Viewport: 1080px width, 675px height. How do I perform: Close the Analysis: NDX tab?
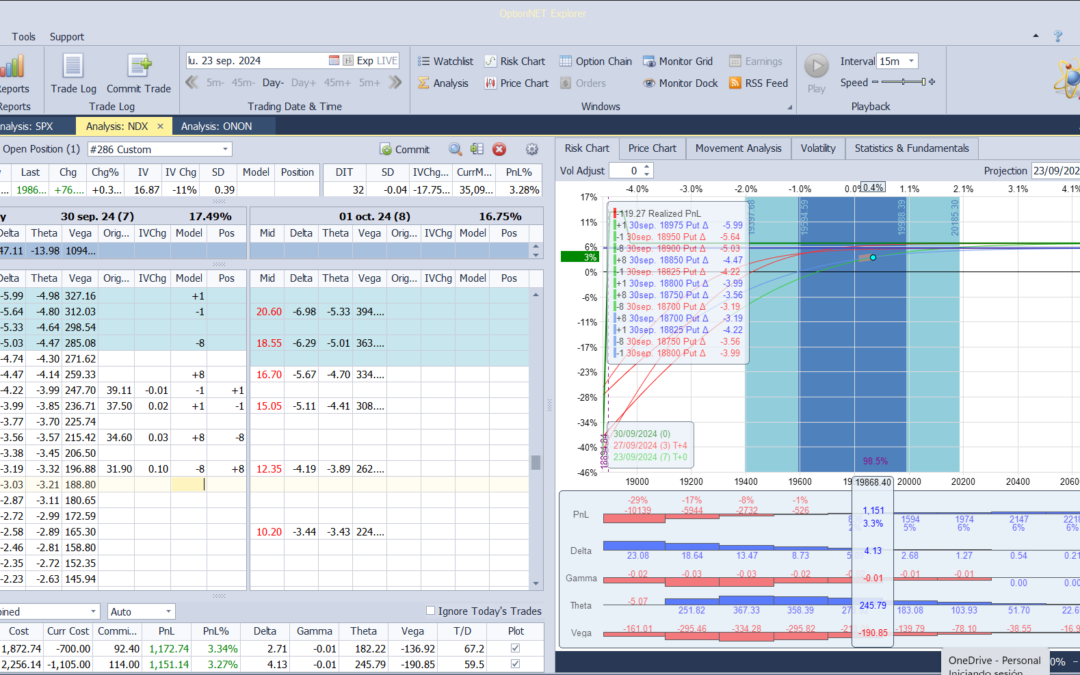click(x=160, y=126)
